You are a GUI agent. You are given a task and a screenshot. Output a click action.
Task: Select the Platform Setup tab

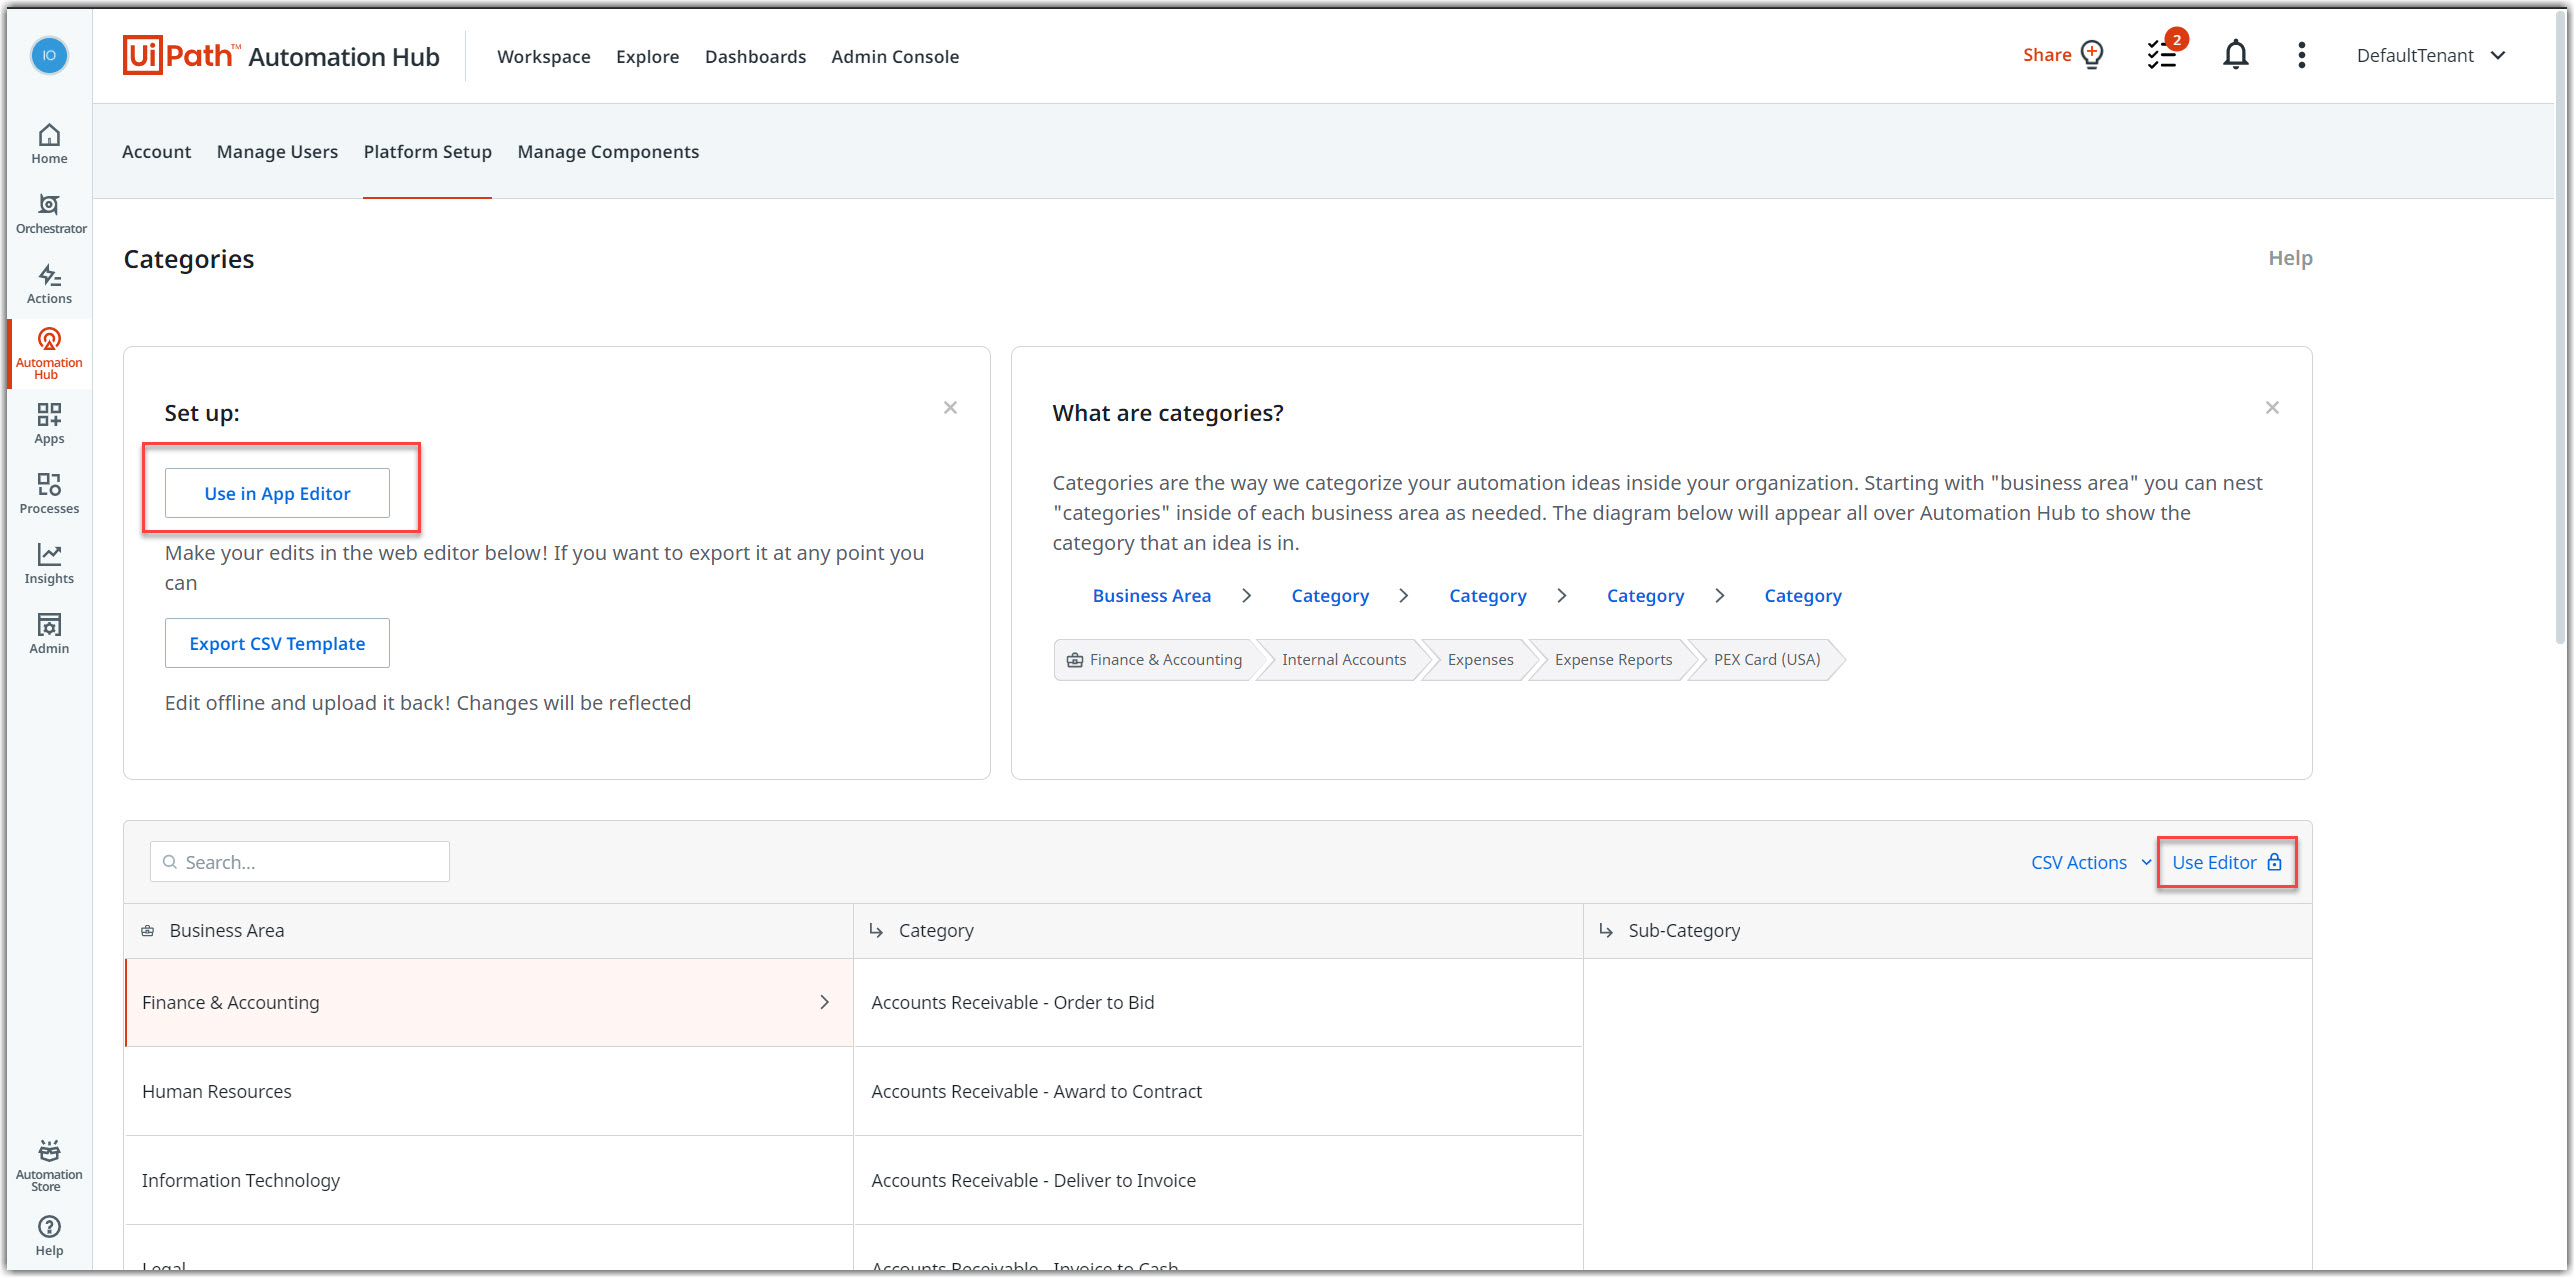tap(427, 152)
